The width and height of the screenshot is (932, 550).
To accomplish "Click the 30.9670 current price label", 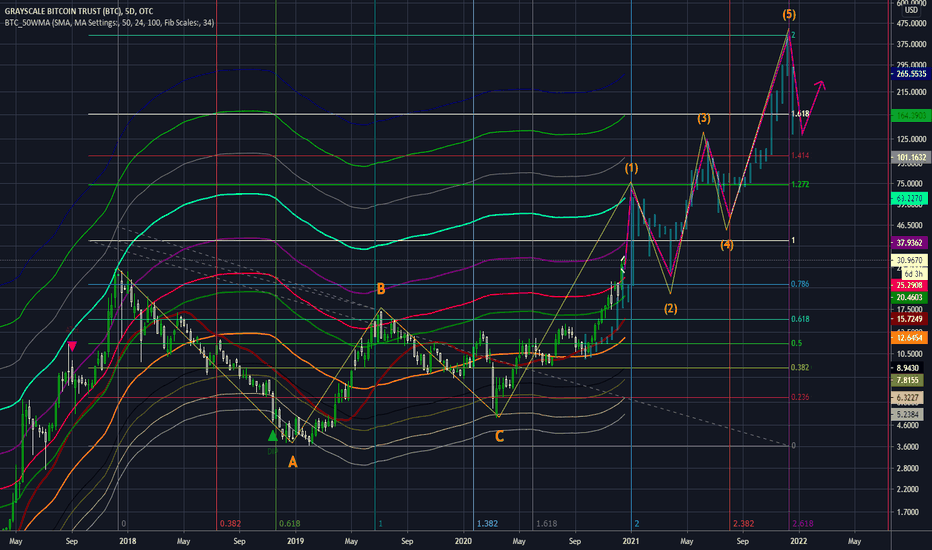I will (911, 260).
